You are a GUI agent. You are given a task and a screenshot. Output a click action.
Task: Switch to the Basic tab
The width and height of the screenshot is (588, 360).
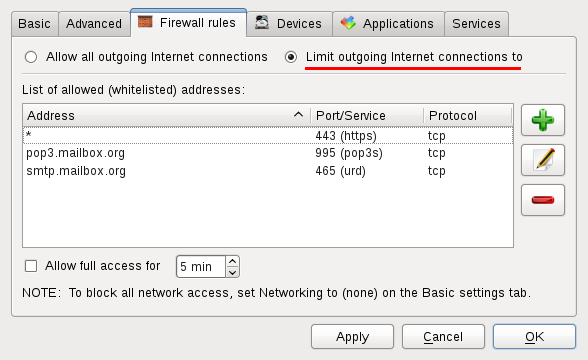coord(34,24)
